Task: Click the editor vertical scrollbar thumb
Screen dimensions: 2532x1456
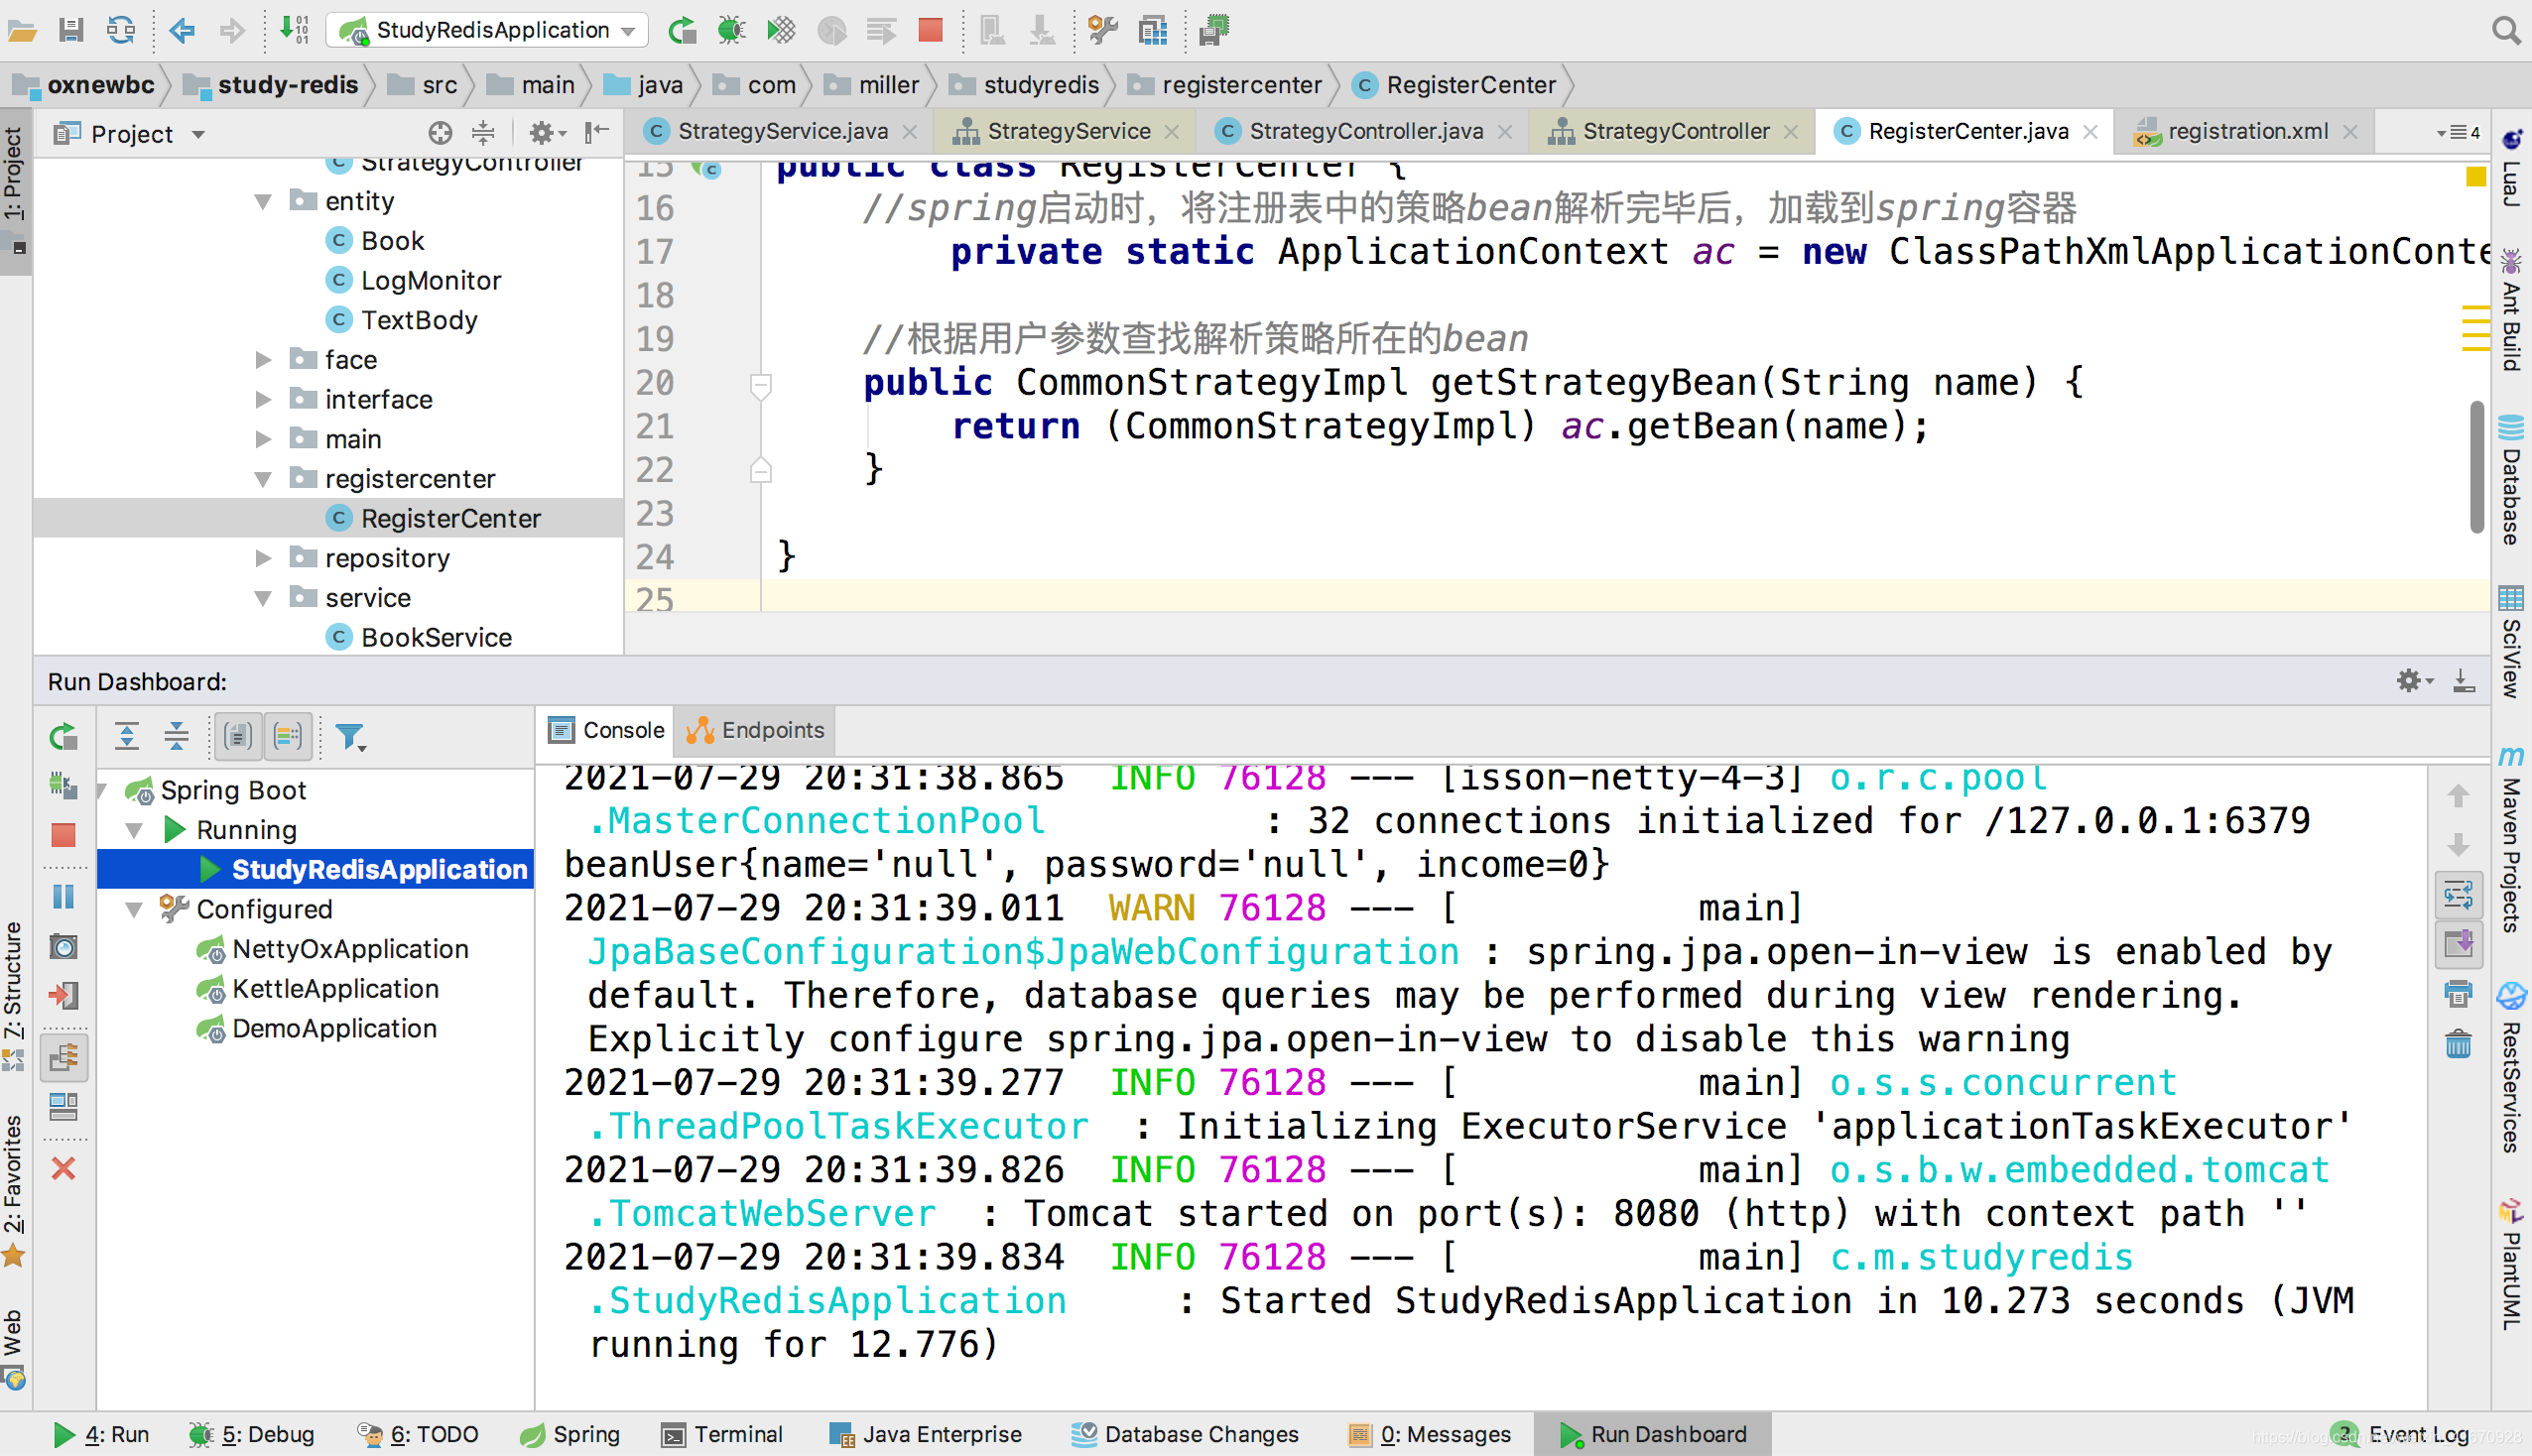Action: pyautogui.click(x=2476, y=466)
